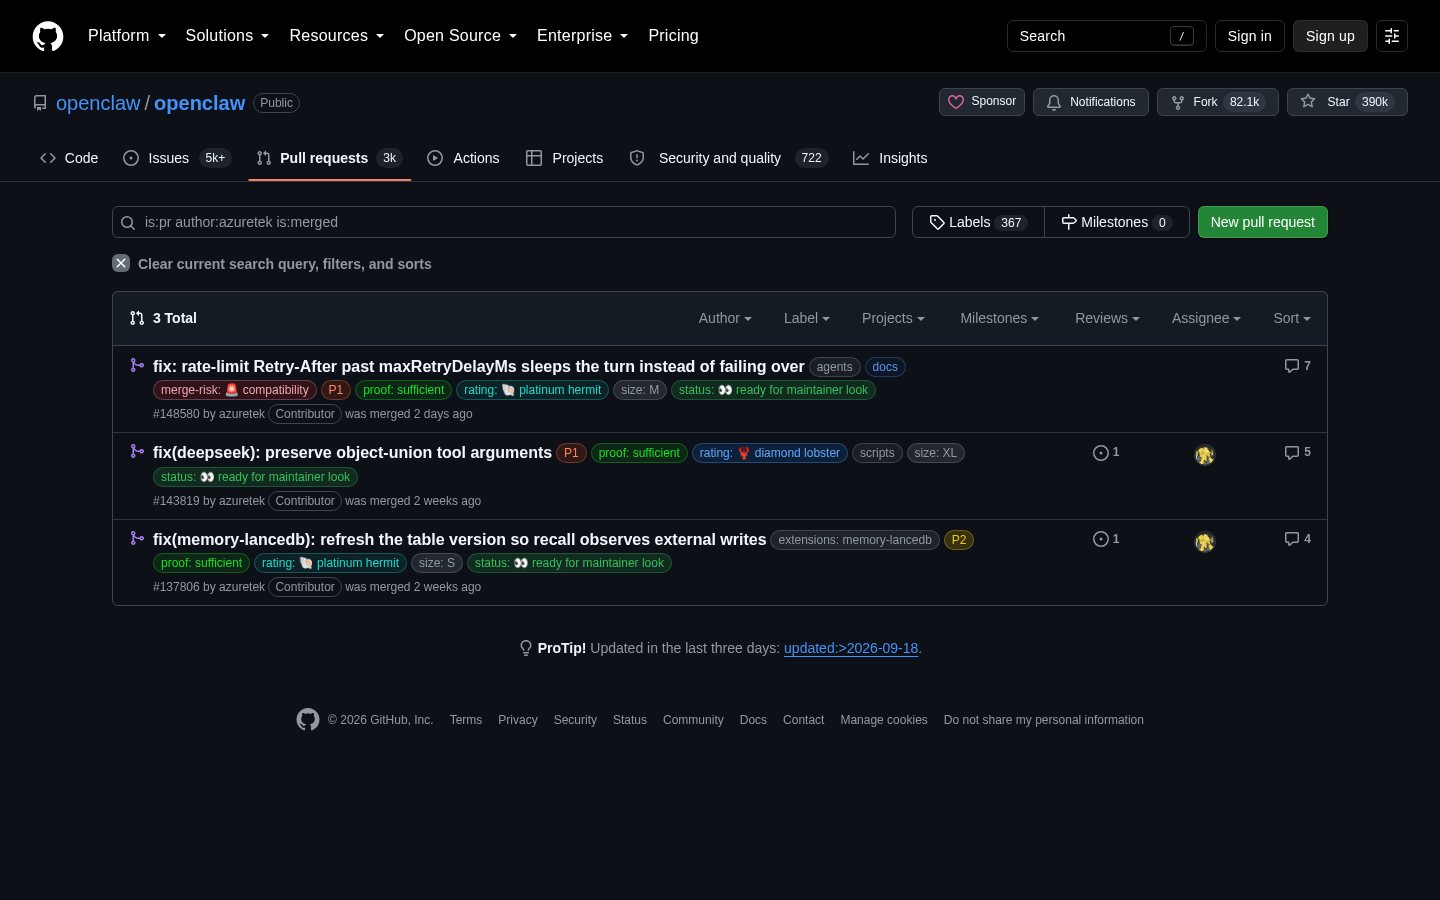Open the Sort dropdown

tap(1292, 318)
